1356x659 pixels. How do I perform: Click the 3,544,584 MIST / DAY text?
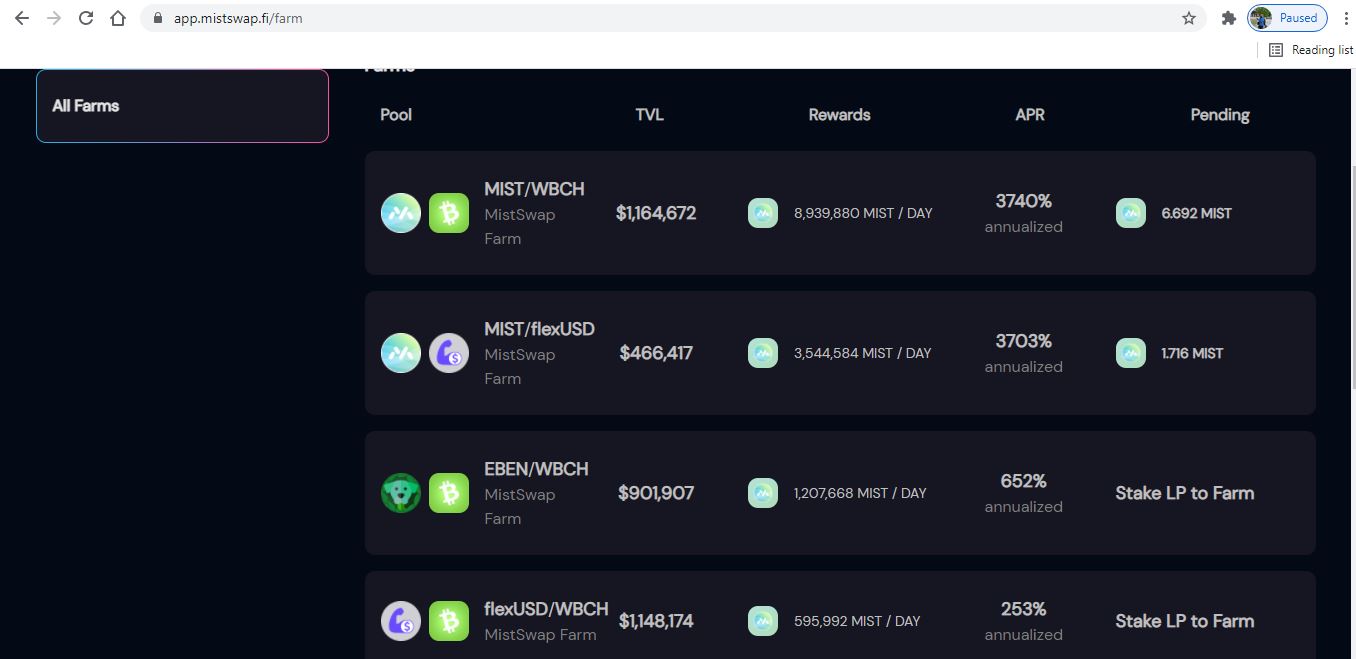point(862,353)
